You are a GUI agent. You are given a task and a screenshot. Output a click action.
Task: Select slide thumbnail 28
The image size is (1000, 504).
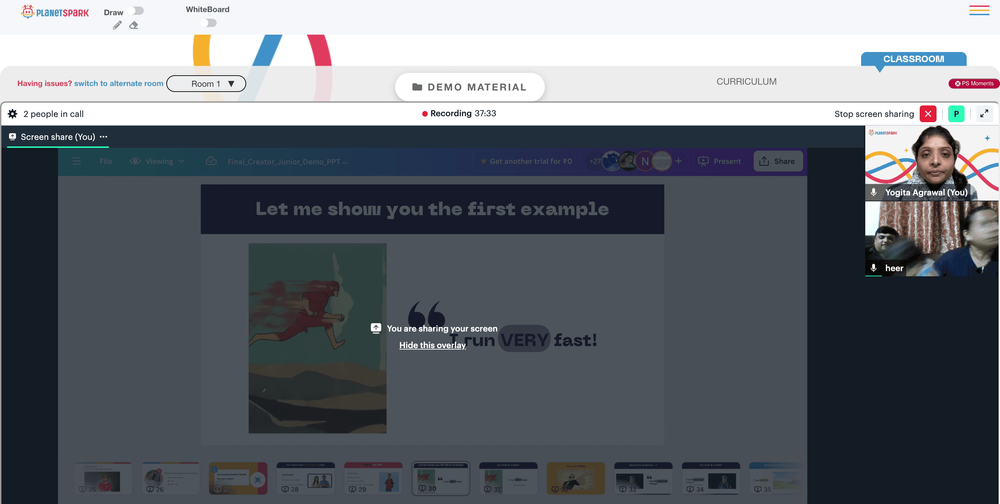coord(305,478)
